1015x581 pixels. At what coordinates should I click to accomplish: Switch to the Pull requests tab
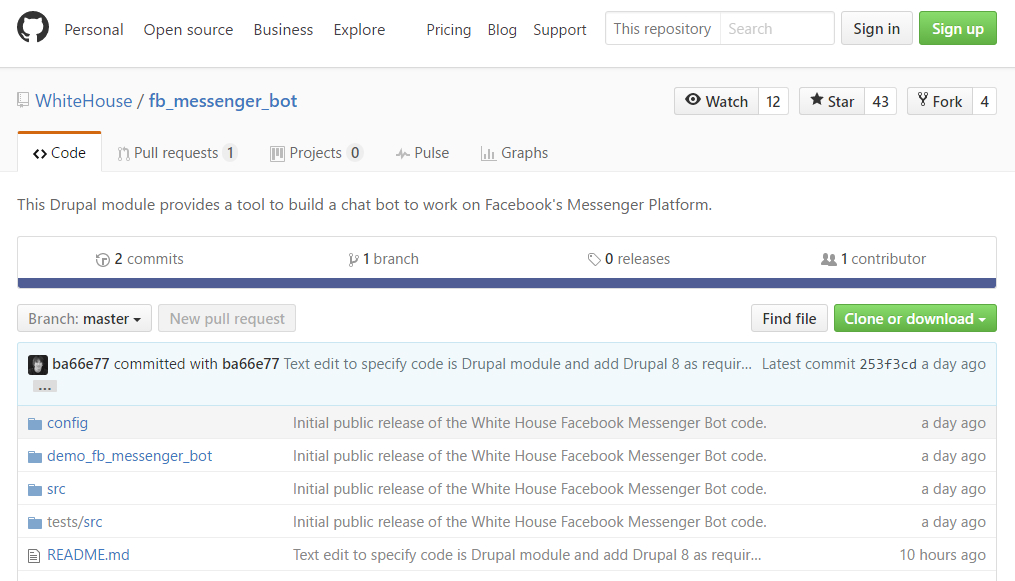pyautogui.click(x=176, y=152)
